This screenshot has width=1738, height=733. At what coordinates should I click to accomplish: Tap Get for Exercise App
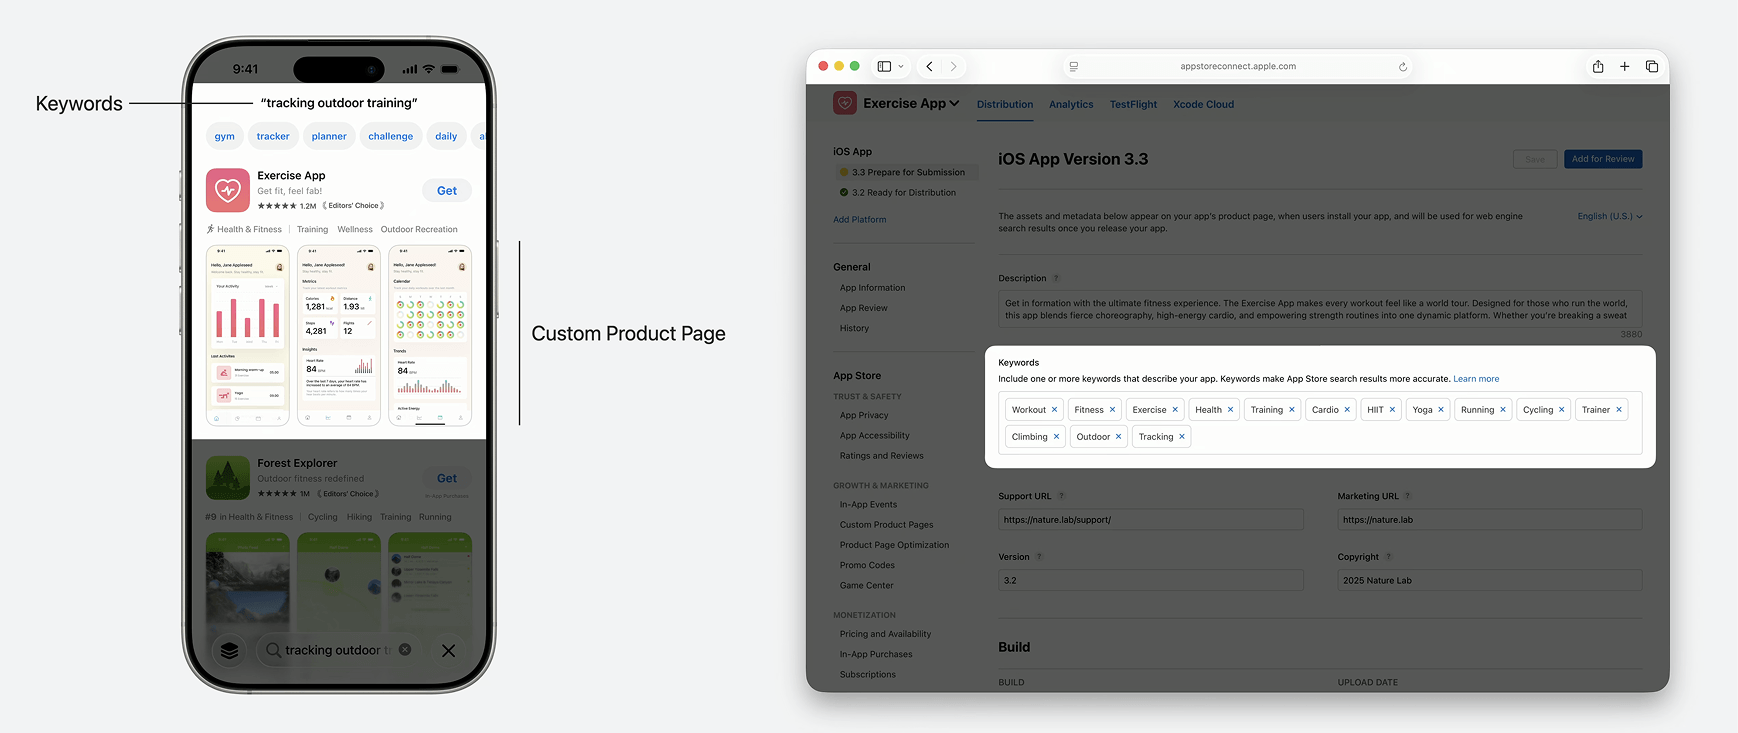coord(447,191)
